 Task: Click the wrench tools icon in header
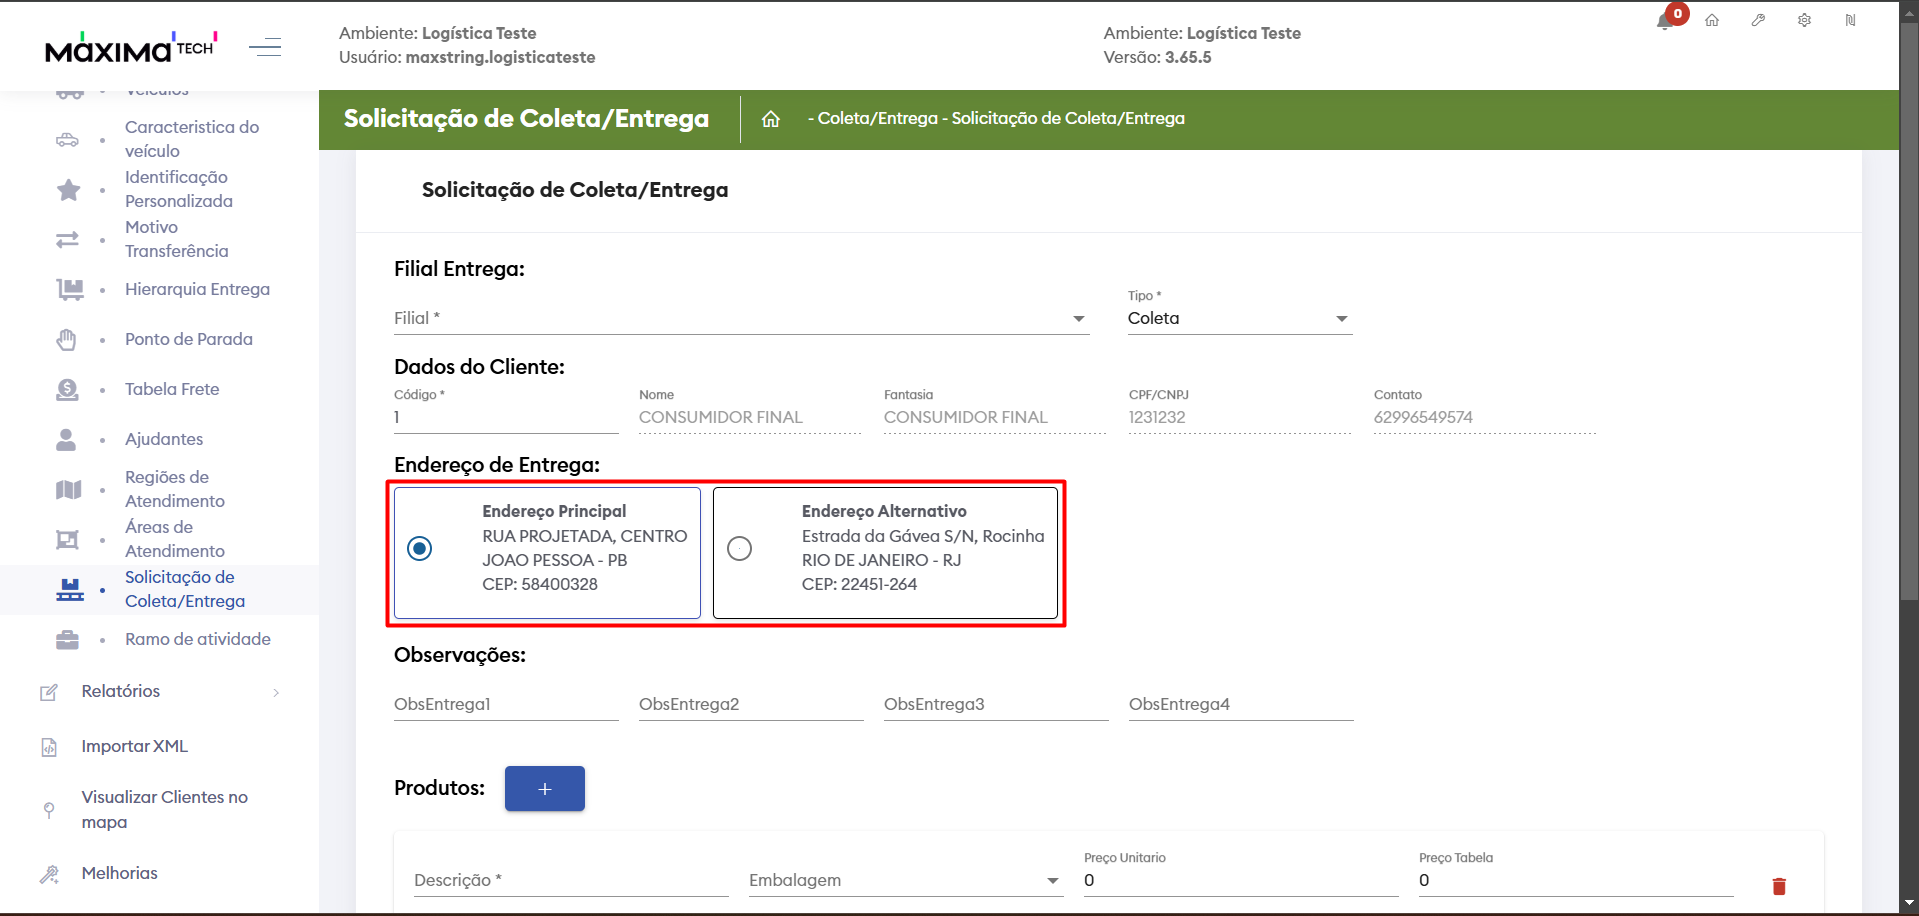tap(1758, 21)
